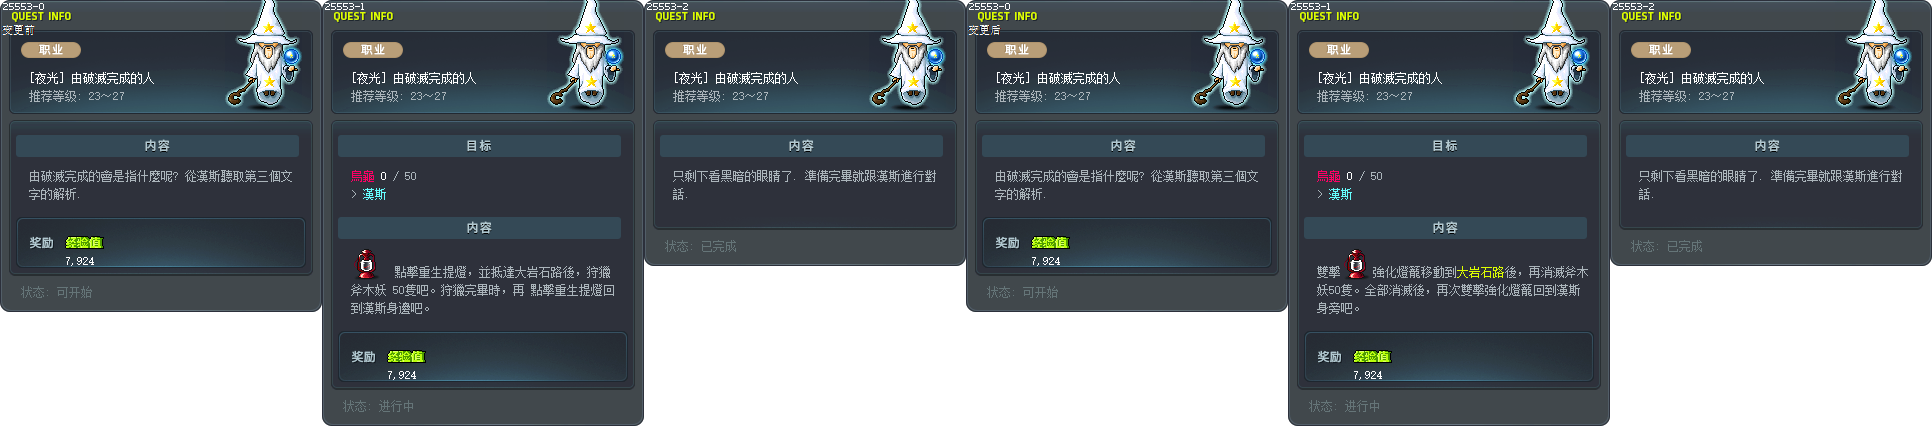Select the 内容 header in the 变更前 panel

157,146
